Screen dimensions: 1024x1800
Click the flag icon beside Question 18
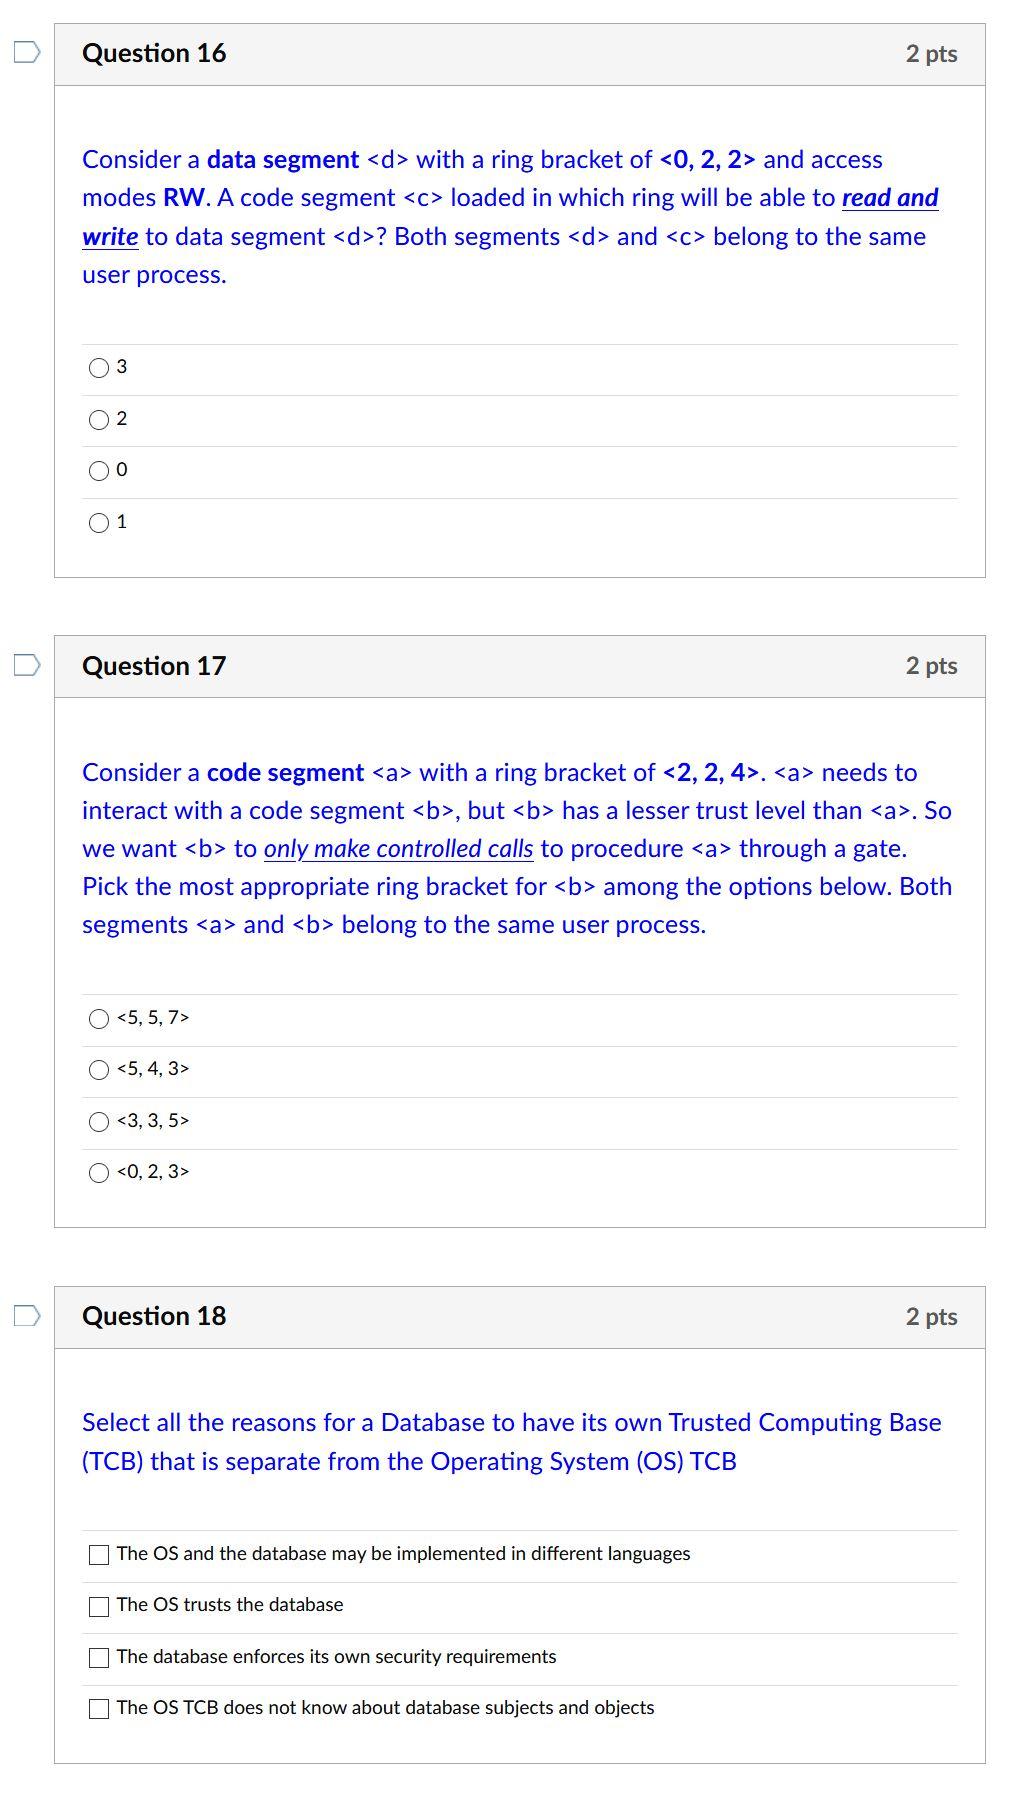[x=27, y=1316]
